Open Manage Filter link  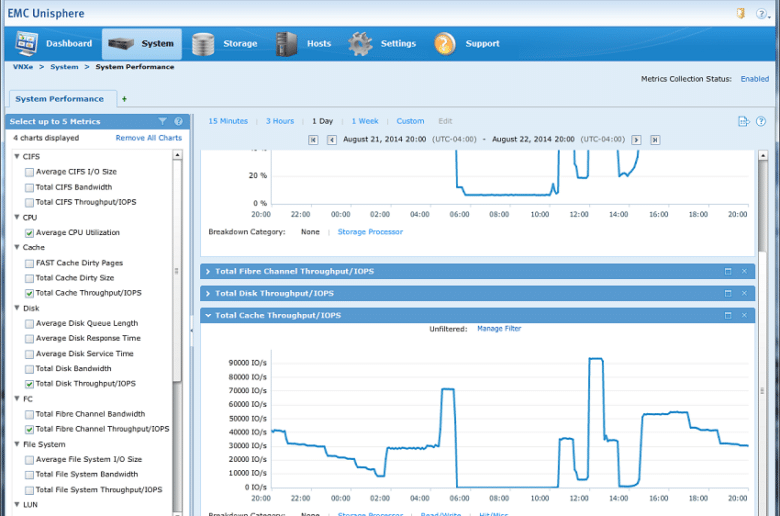click(x=499, y=328)
